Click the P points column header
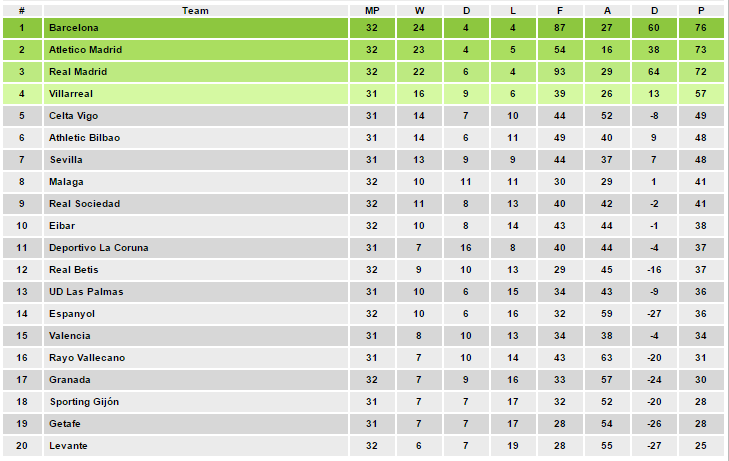The height and width of the screenshot is (461, 729). pyautogui.click(x=701, y=10)
